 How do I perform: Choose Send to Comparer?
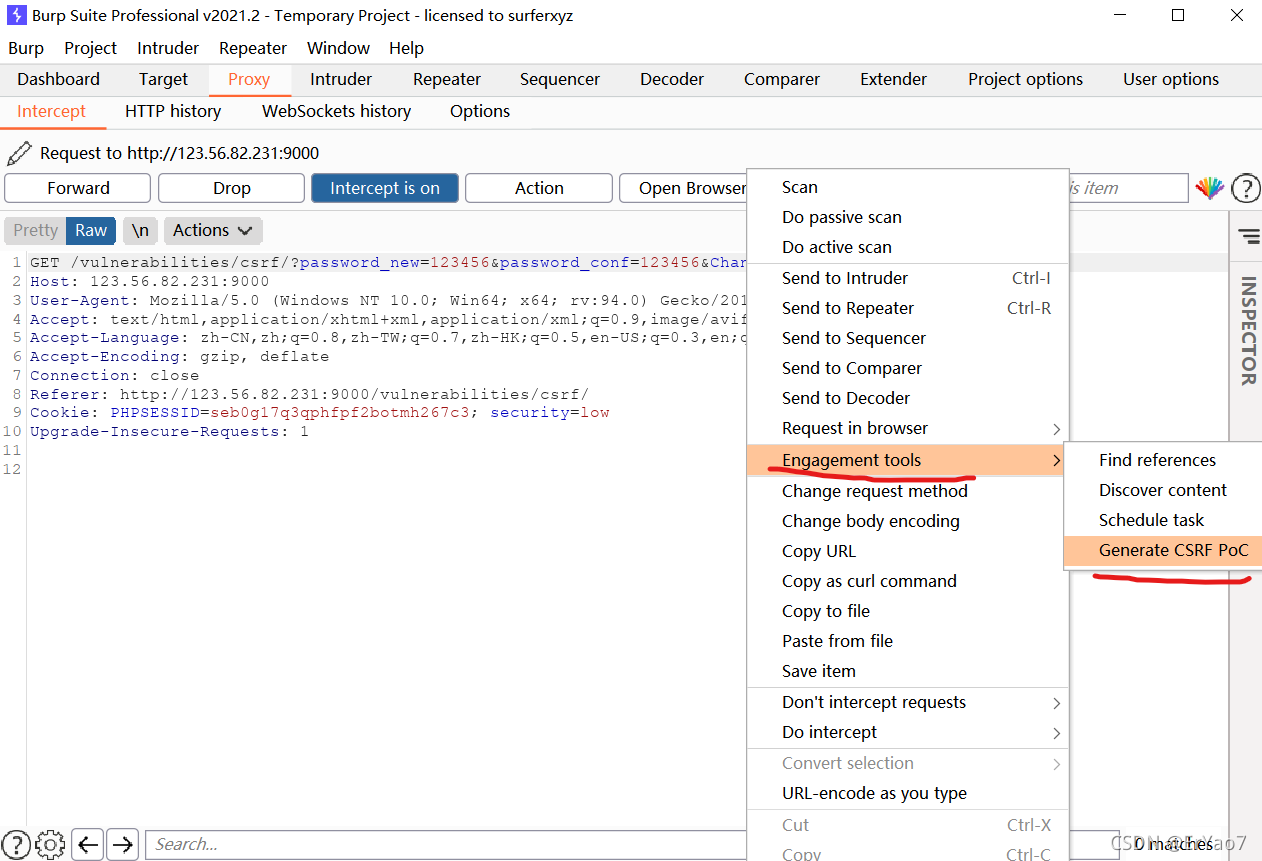click(x=908, y=368)
